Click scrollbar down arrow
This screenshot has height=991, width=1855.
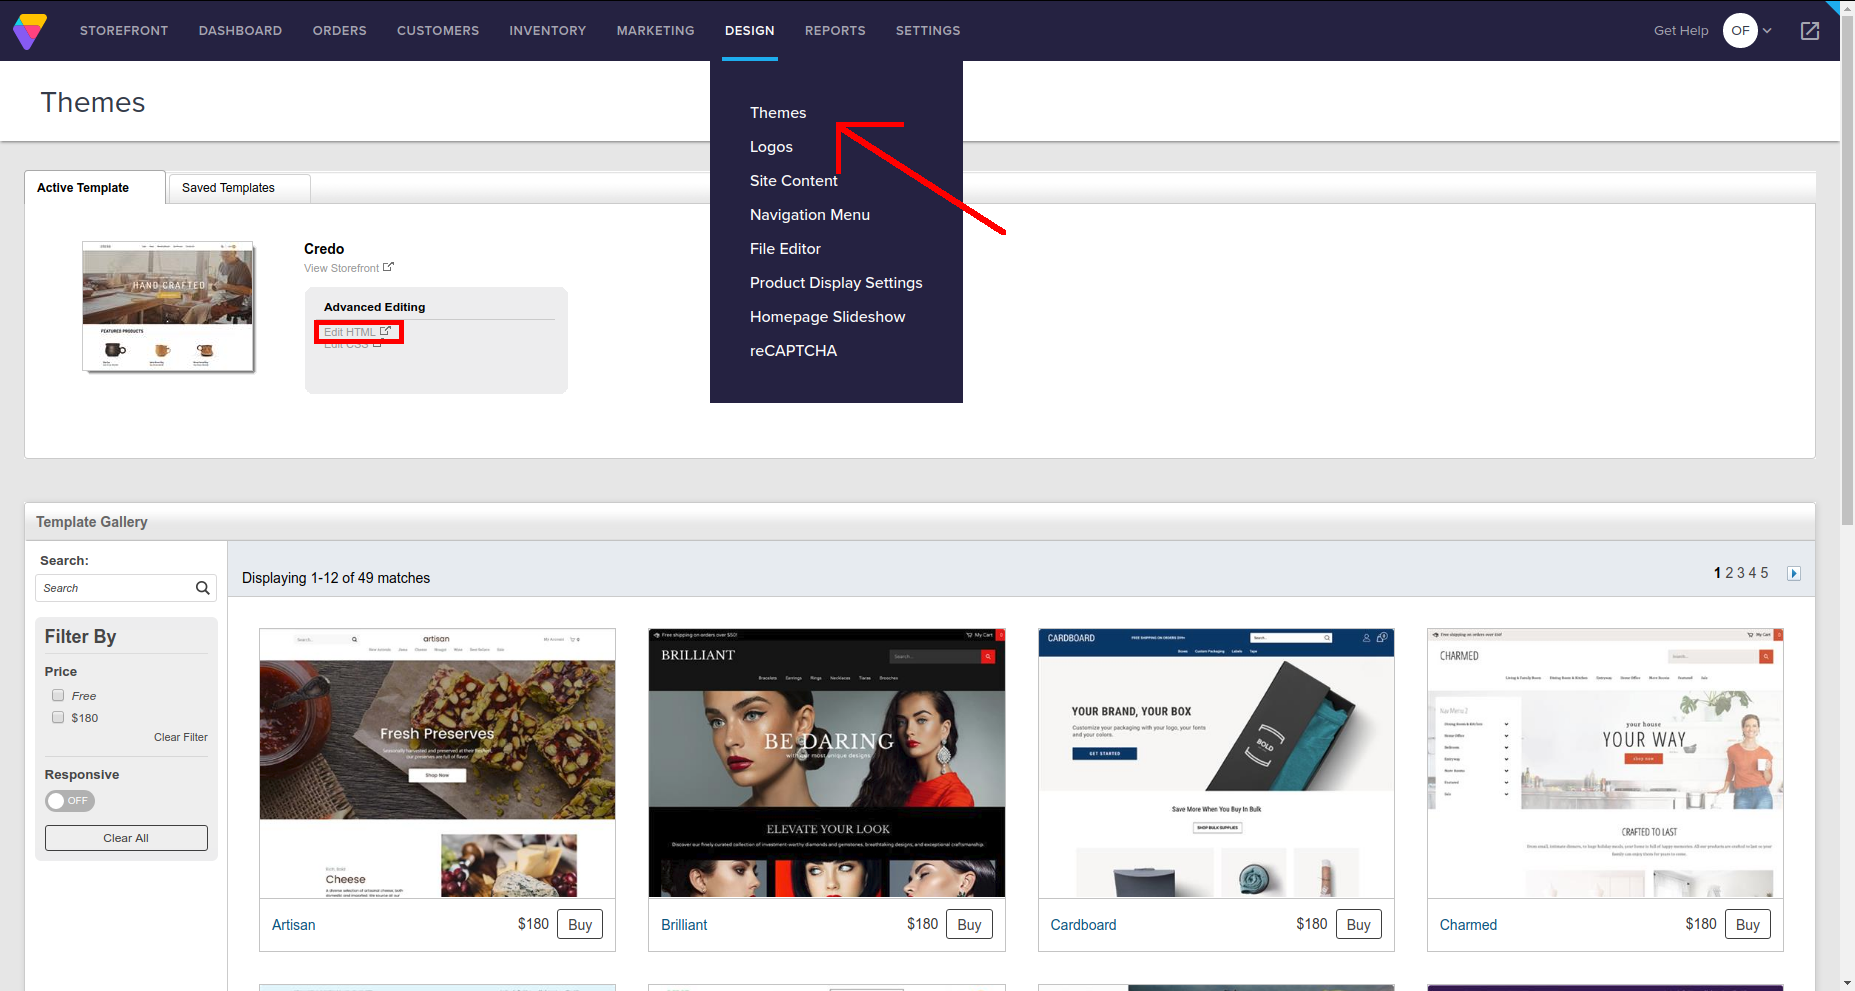(1847, 983)
